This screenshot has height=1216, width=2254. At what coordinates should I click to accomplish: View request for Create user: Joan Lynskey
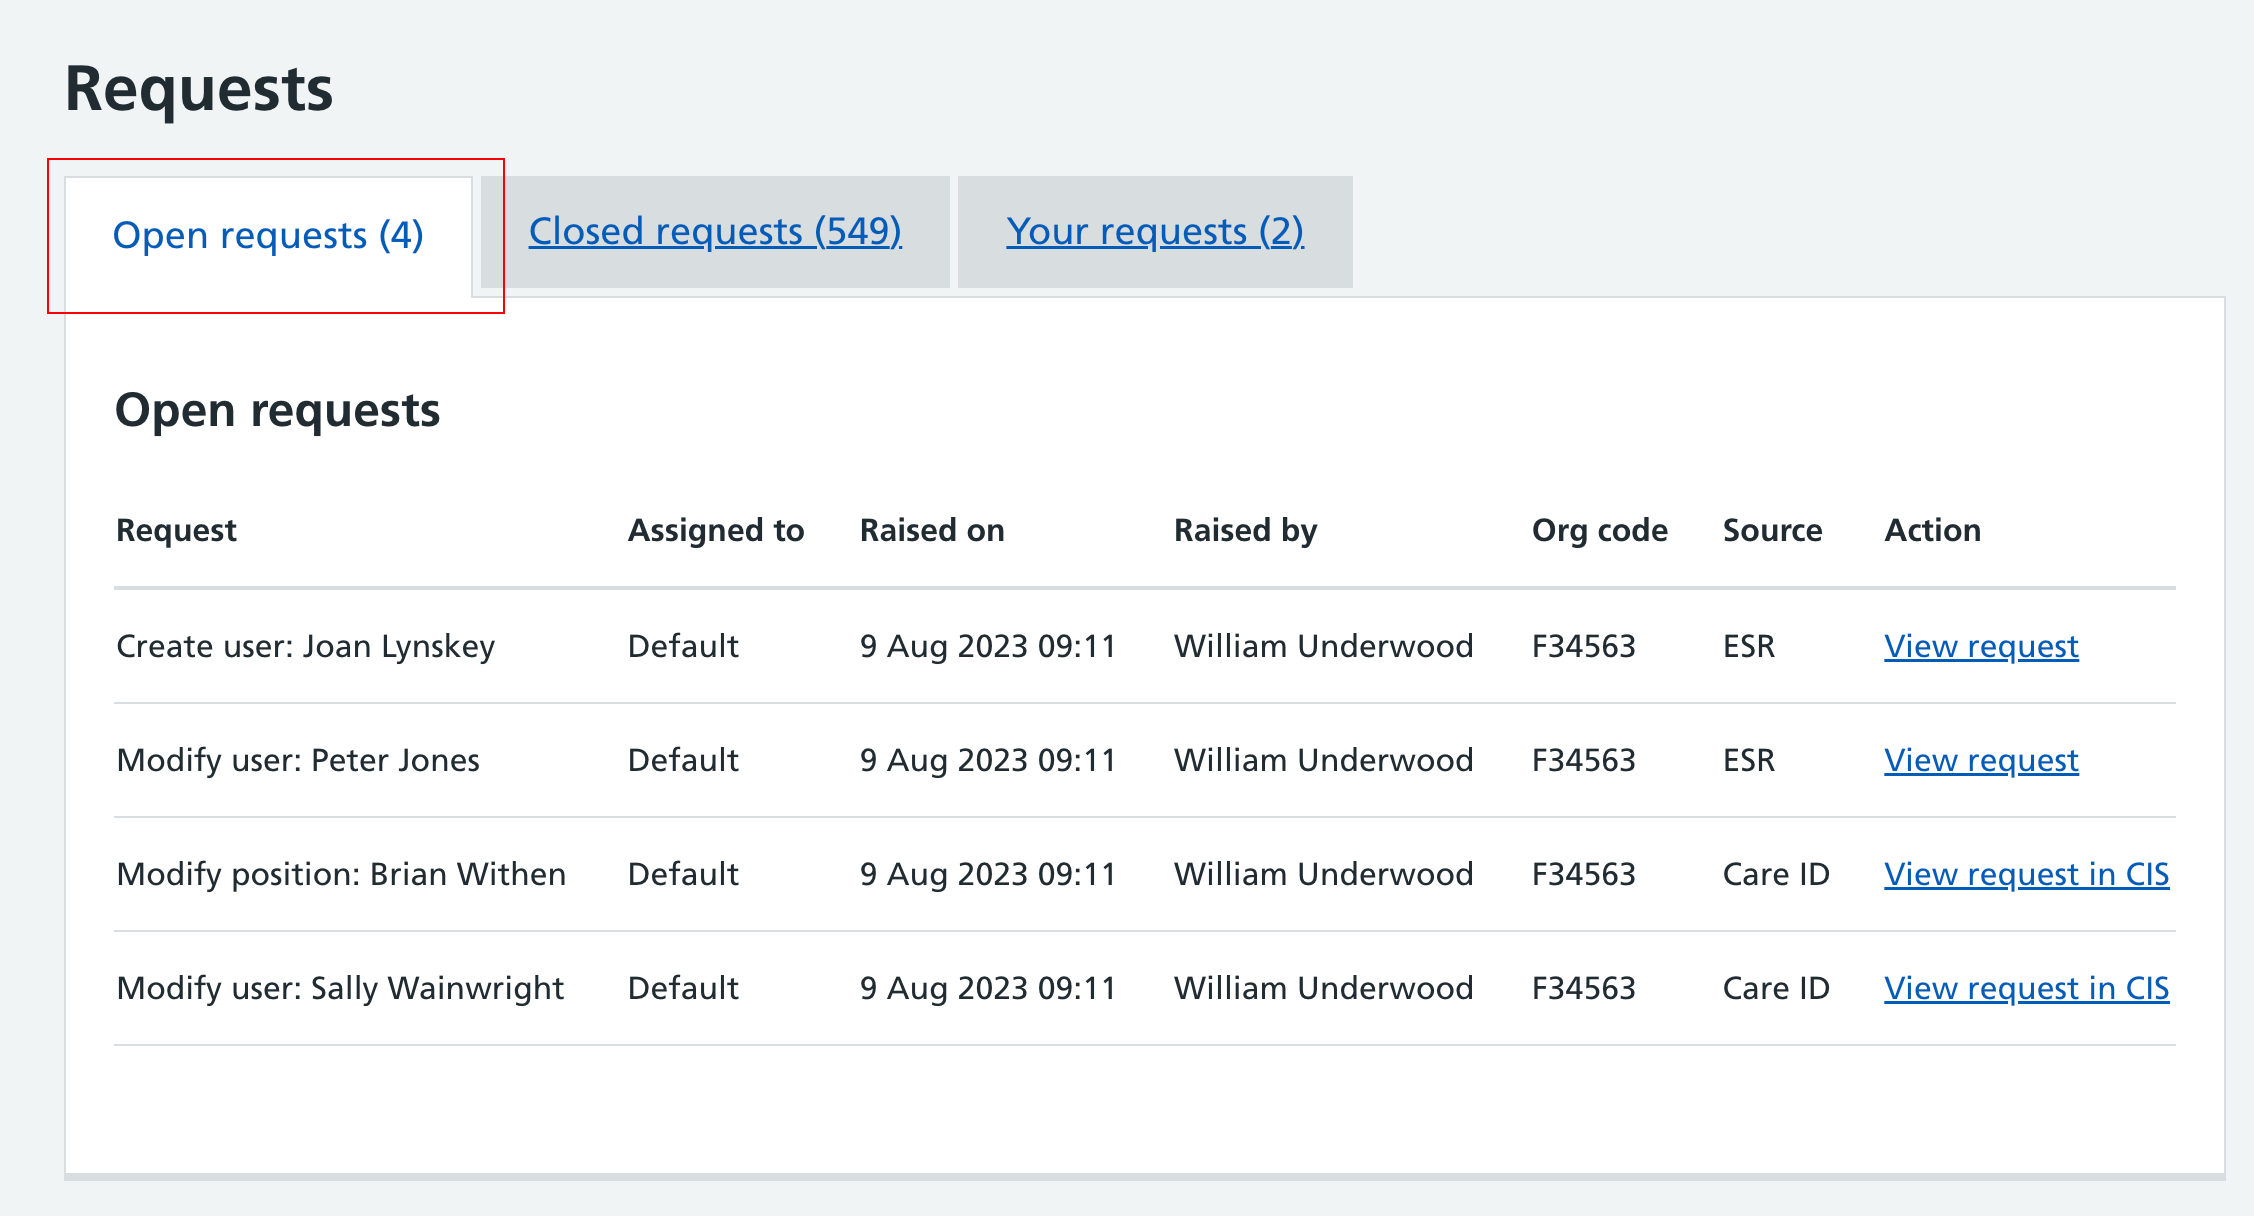[1981, 647]
